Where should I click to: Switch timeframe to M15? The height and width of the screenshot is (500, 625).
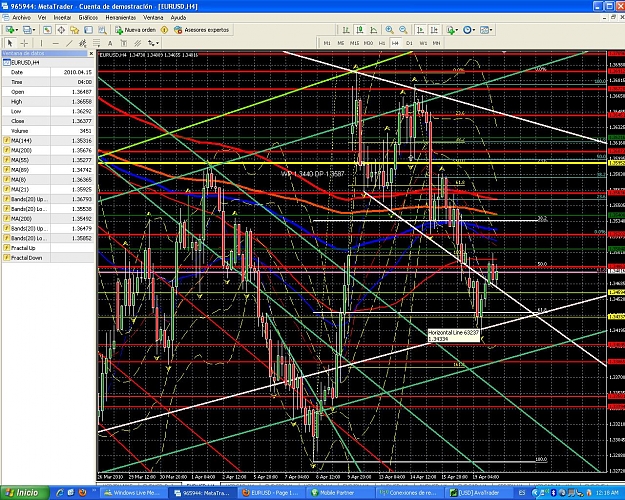(354, 43)
